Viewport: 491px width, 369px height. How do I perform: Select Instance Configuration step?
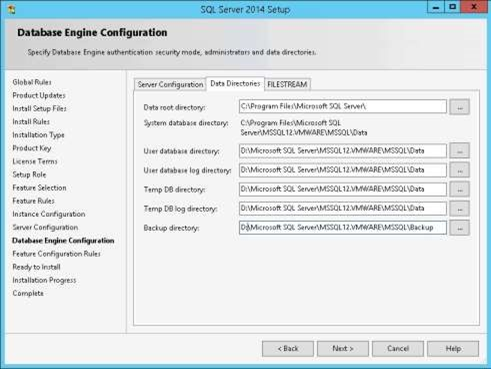tap(49, 214)
